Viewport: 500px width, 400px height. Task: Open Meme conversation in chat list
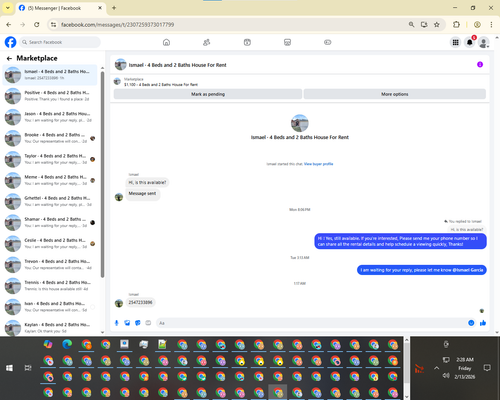[x=50, y=180]
